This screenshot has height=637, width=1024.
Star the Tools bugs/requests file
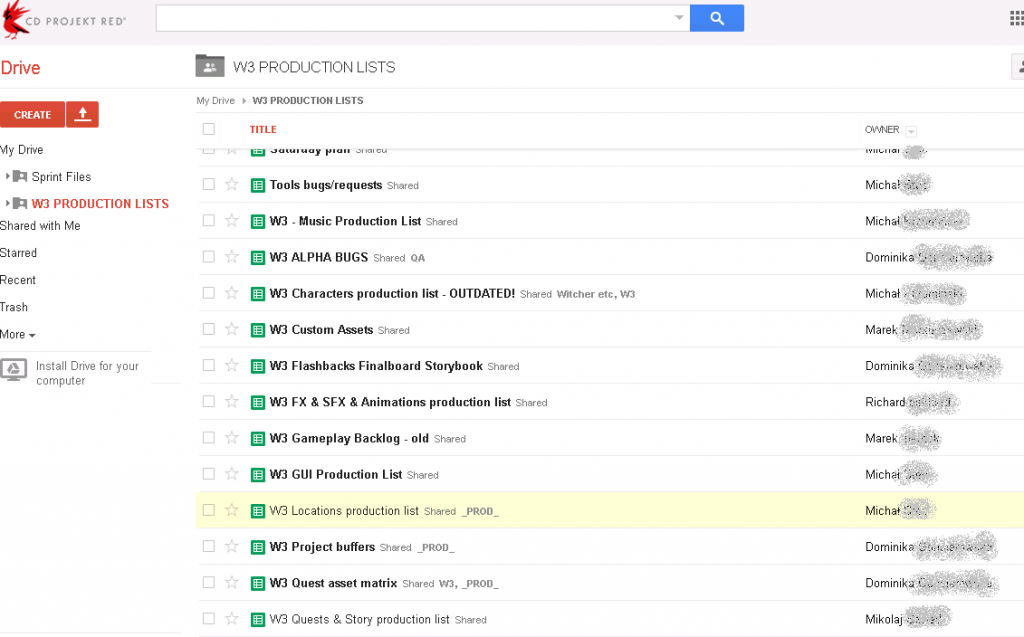(231, 184)
